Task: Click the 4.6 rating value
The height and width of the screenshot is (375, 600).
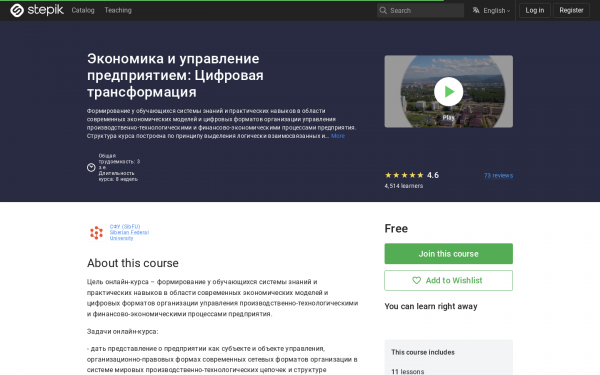Action: 433,175
